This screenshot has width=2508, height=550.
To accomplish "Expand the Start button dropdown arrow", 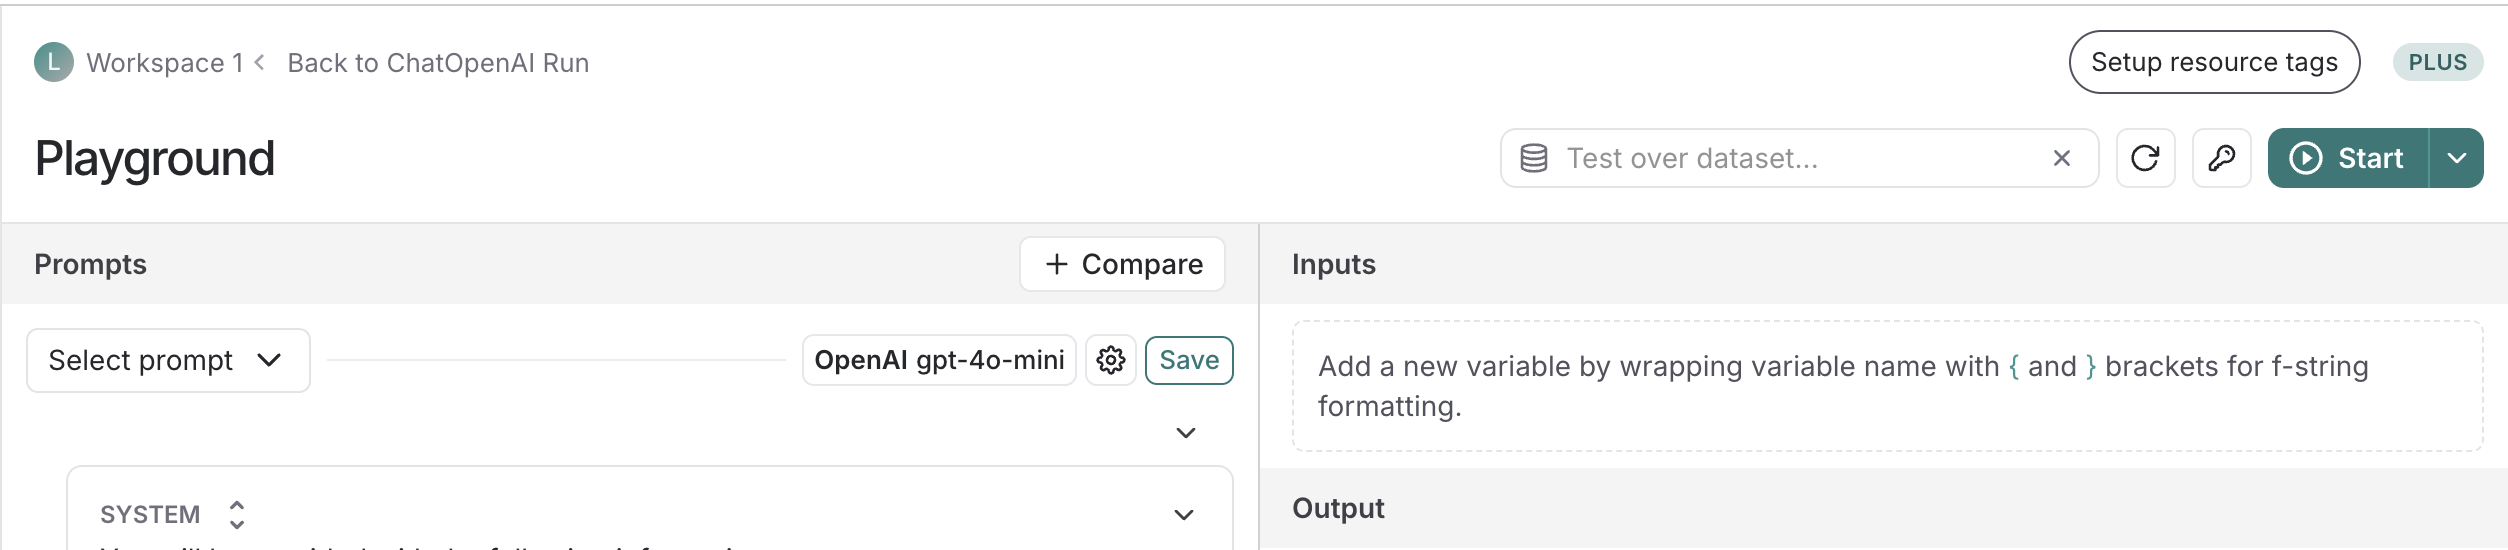I will coord(2456,158).
